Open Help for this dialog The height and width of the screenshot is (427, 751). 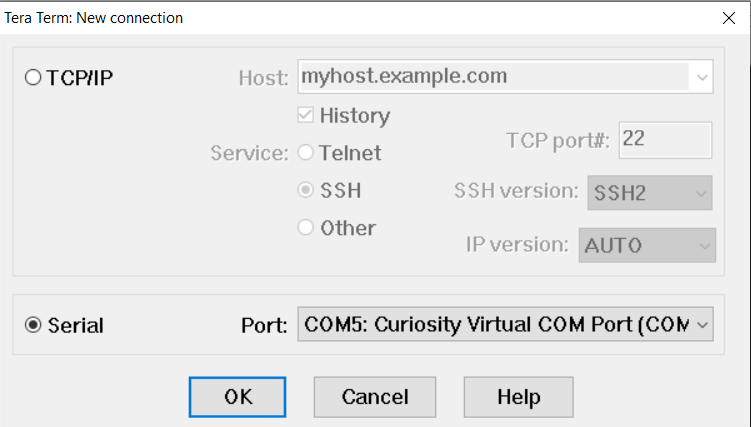[518, 397]
